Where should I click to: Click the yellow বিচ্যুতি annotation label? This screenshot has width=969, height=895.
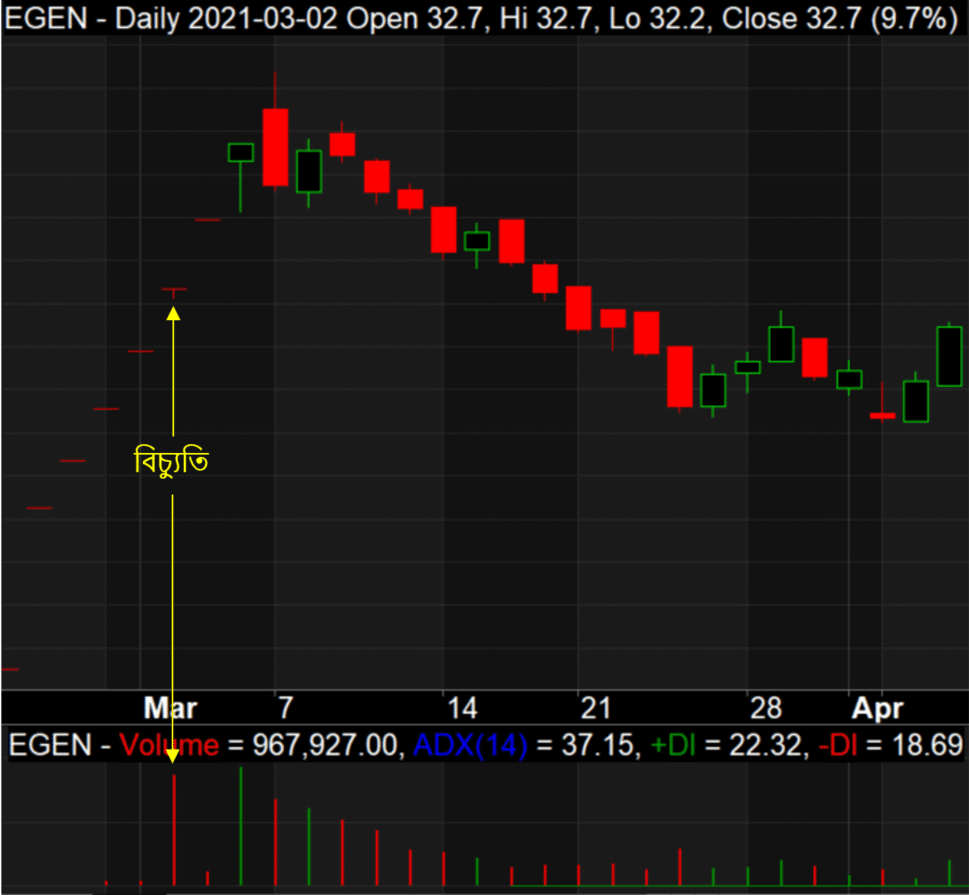click(x=171, y=462)
